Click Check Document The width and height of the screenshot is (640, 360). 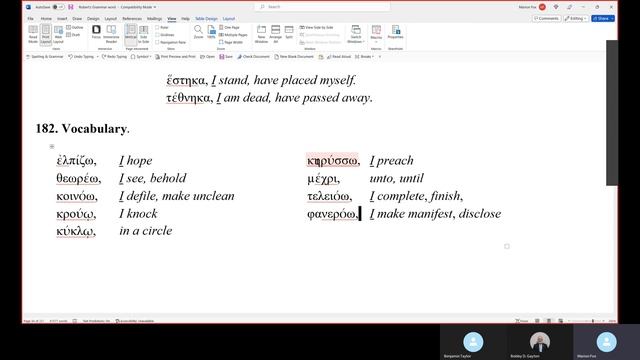(253, 57)
